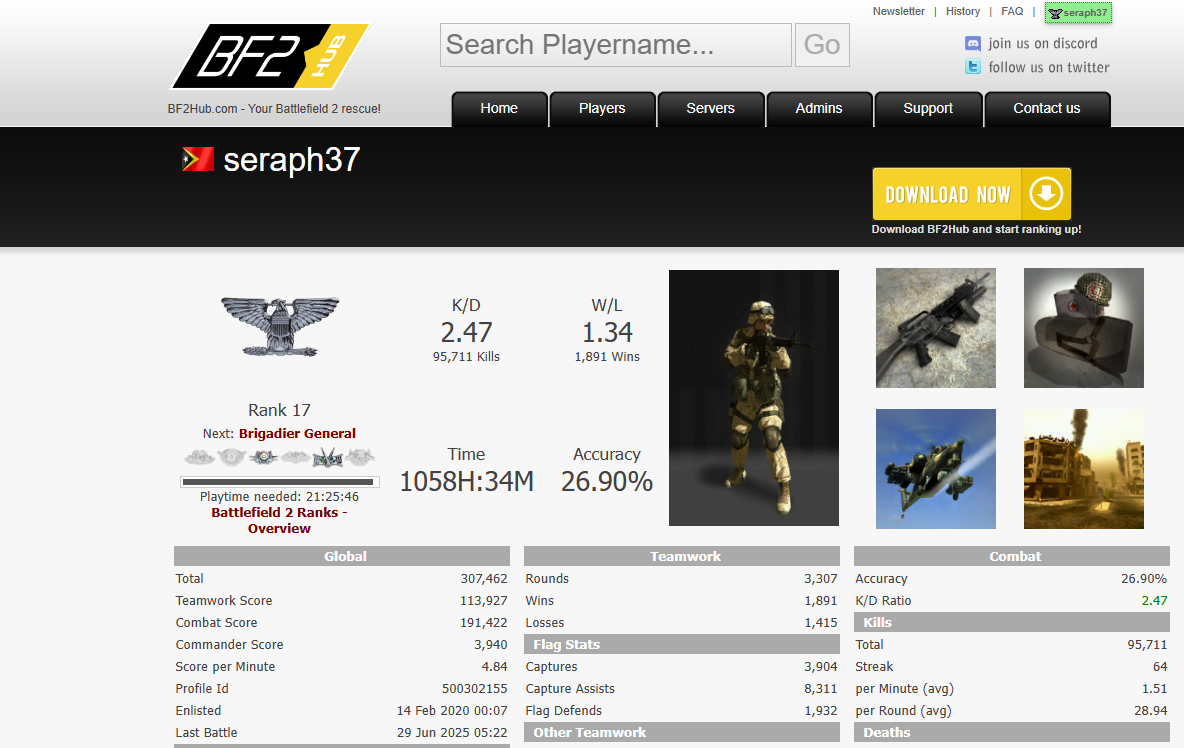This screenshot has height=748, width=1184.
Task: Click the seraph37 country flag icon
Action: [198, 159]
